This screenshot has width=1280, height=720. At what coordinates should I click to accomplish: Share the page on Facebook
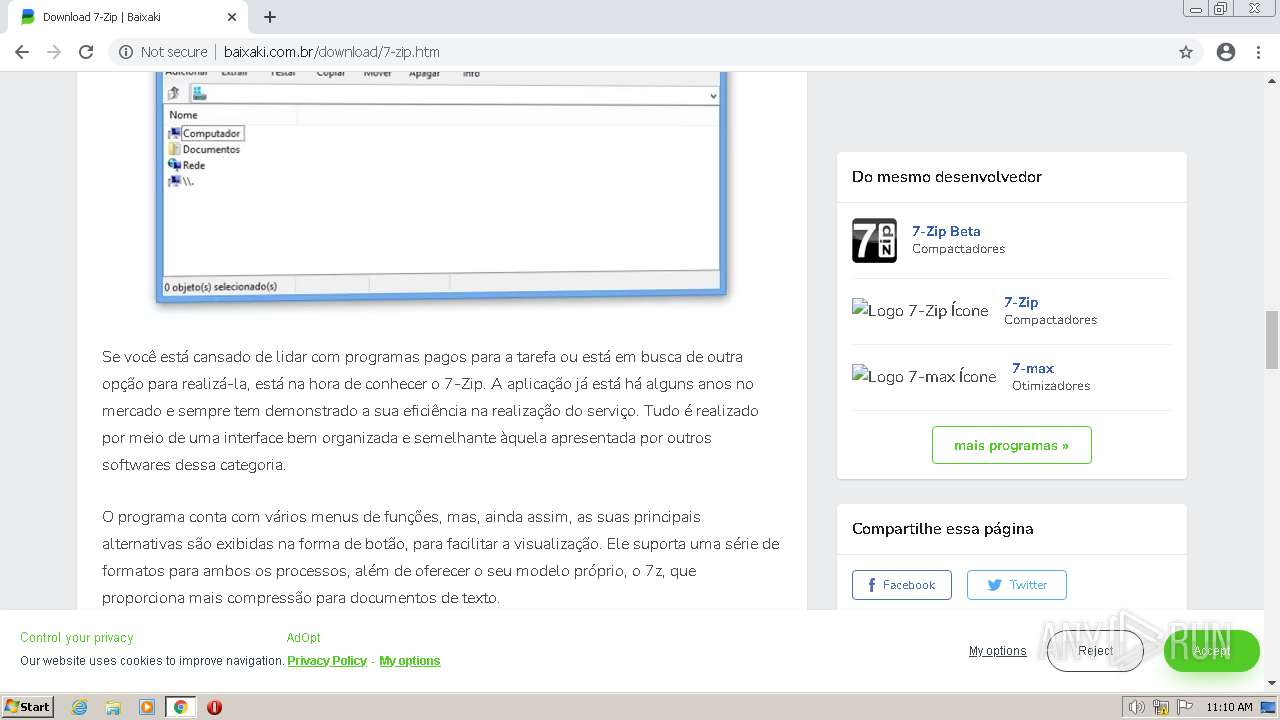click(902, 585)
